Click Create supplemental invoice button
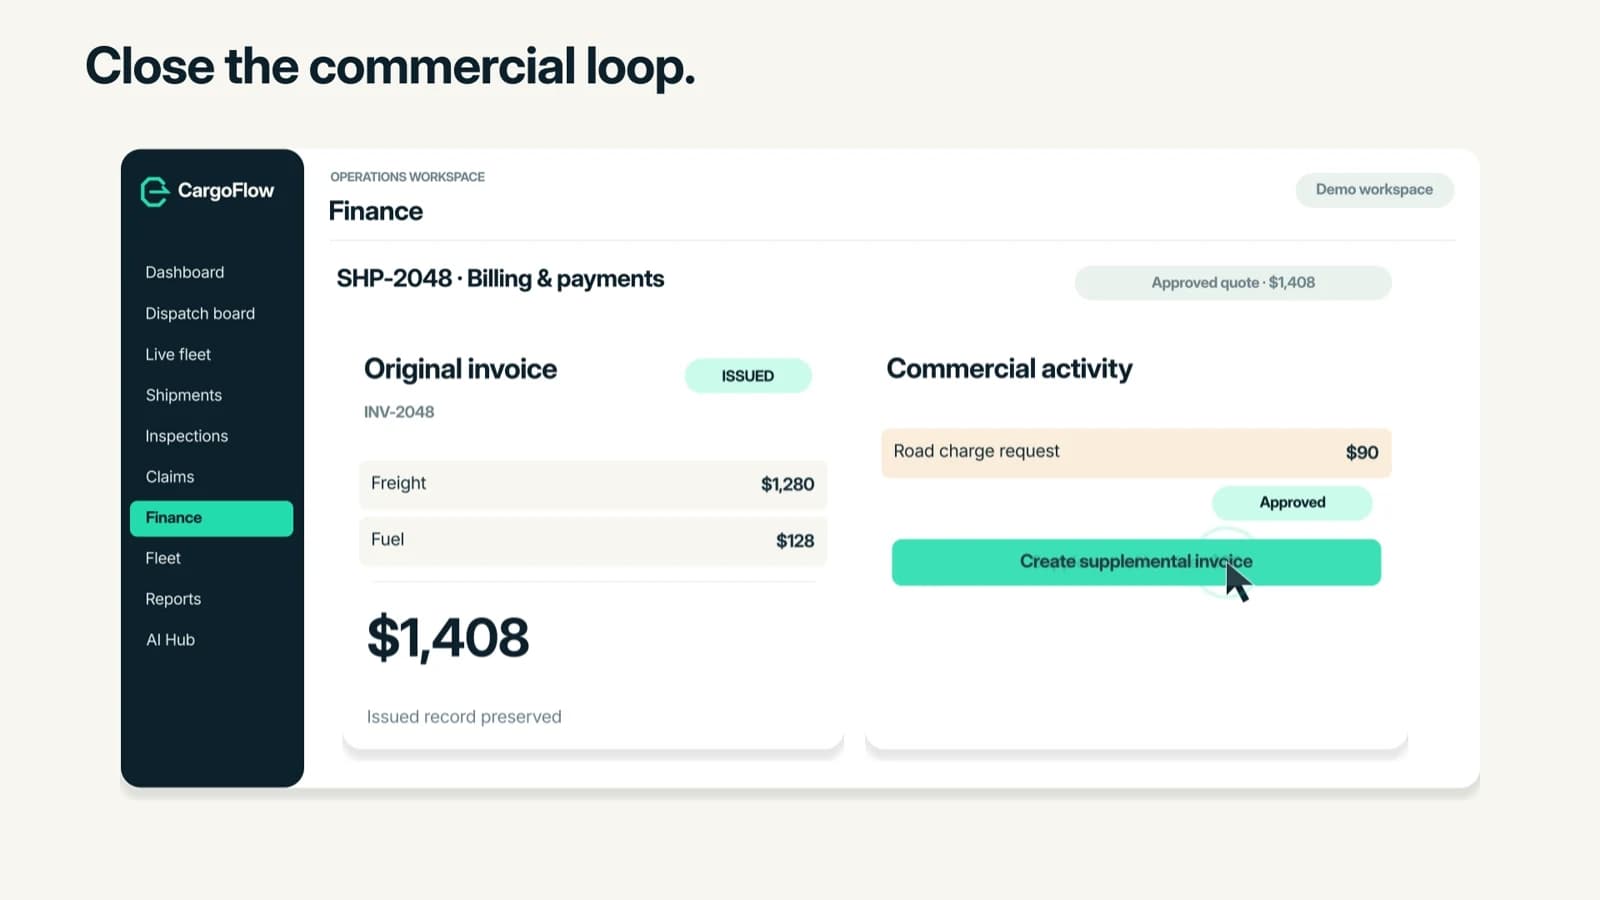 [1136, 562]
